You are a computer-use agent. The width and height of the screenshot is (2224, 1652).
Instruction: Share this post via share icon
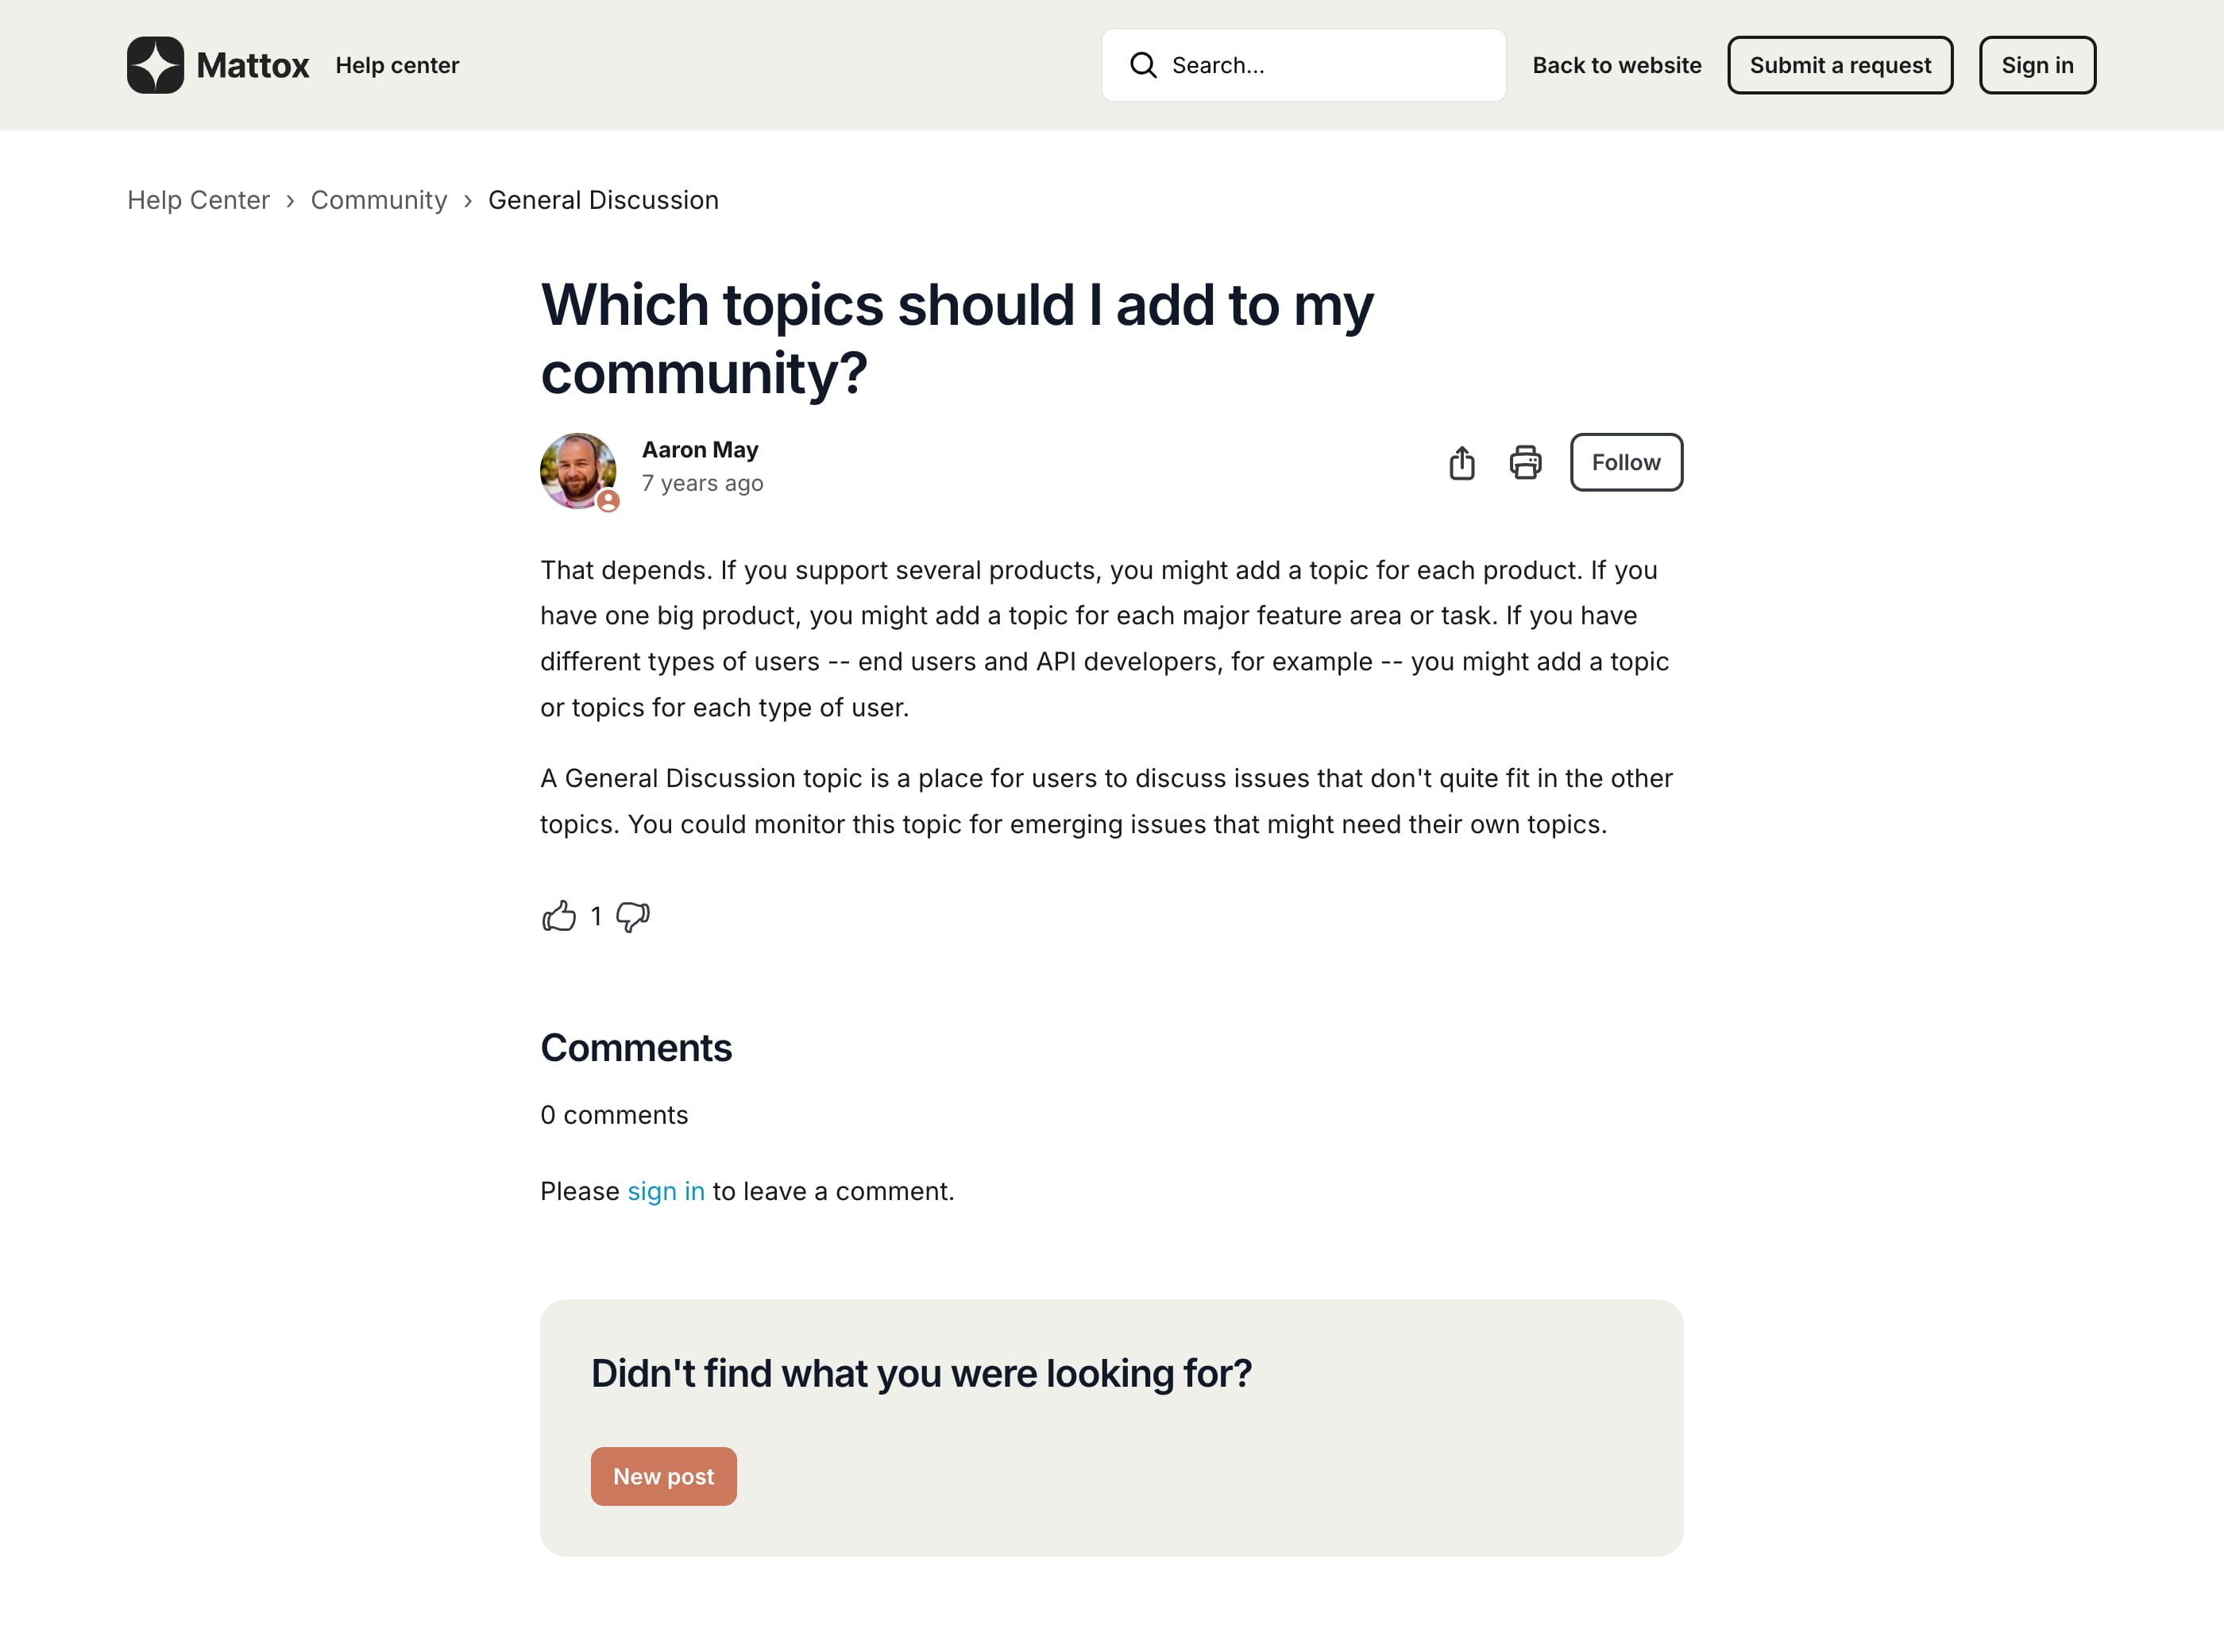[1461, 463]
